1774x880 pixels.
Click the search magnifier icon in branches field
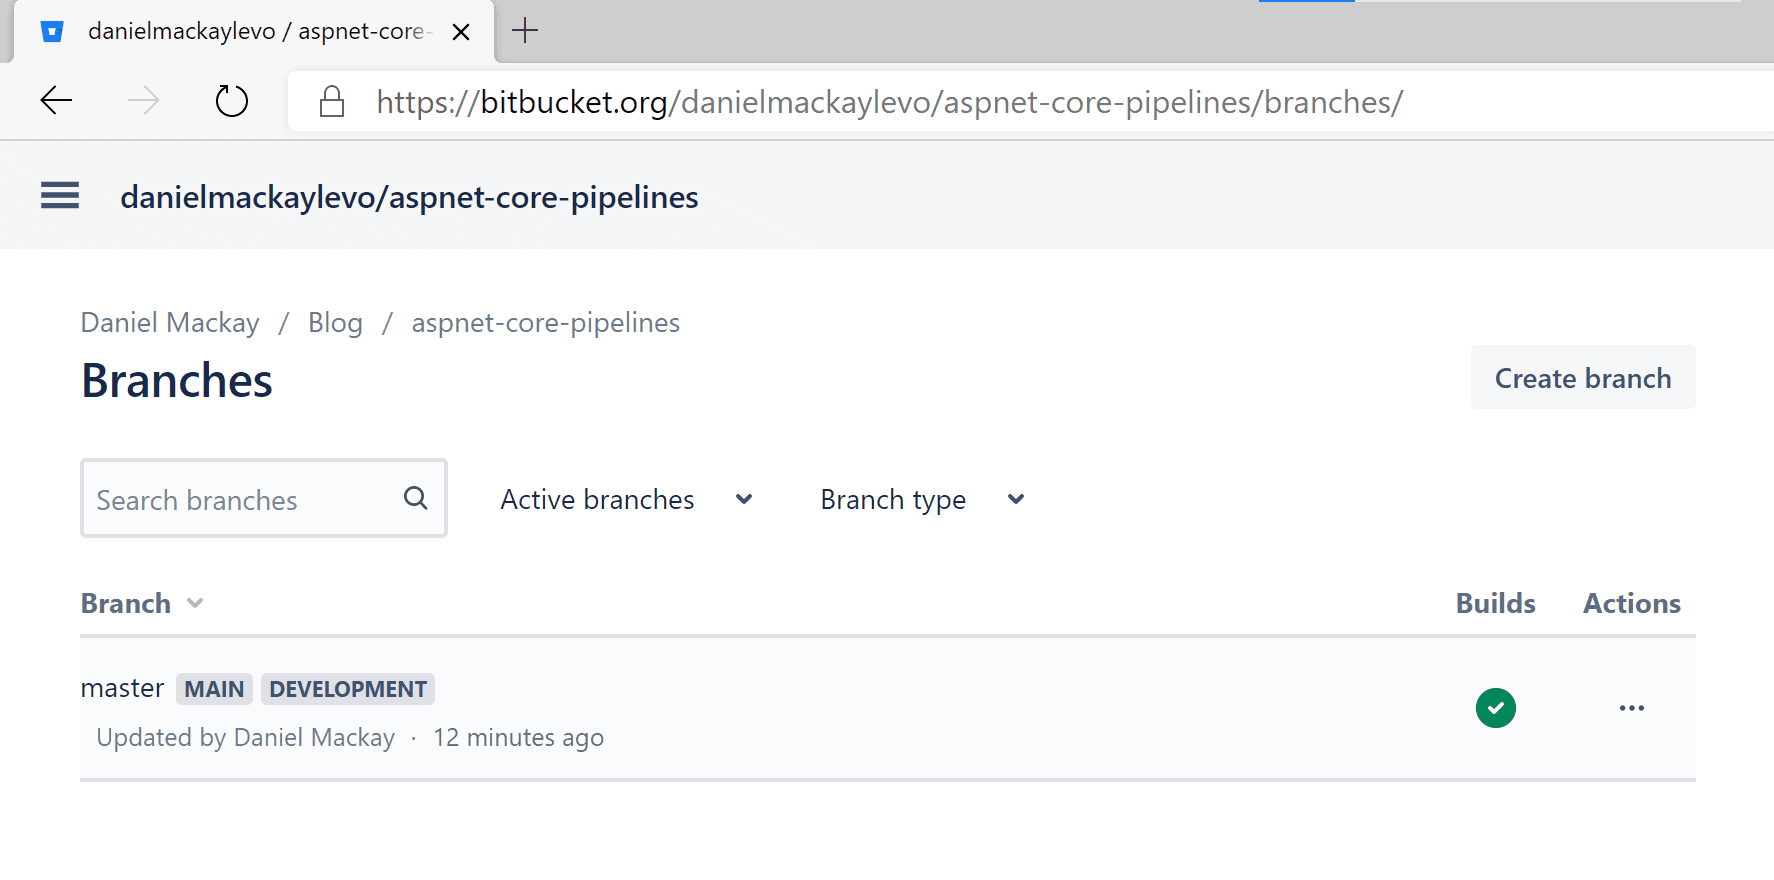coord(416,497)
